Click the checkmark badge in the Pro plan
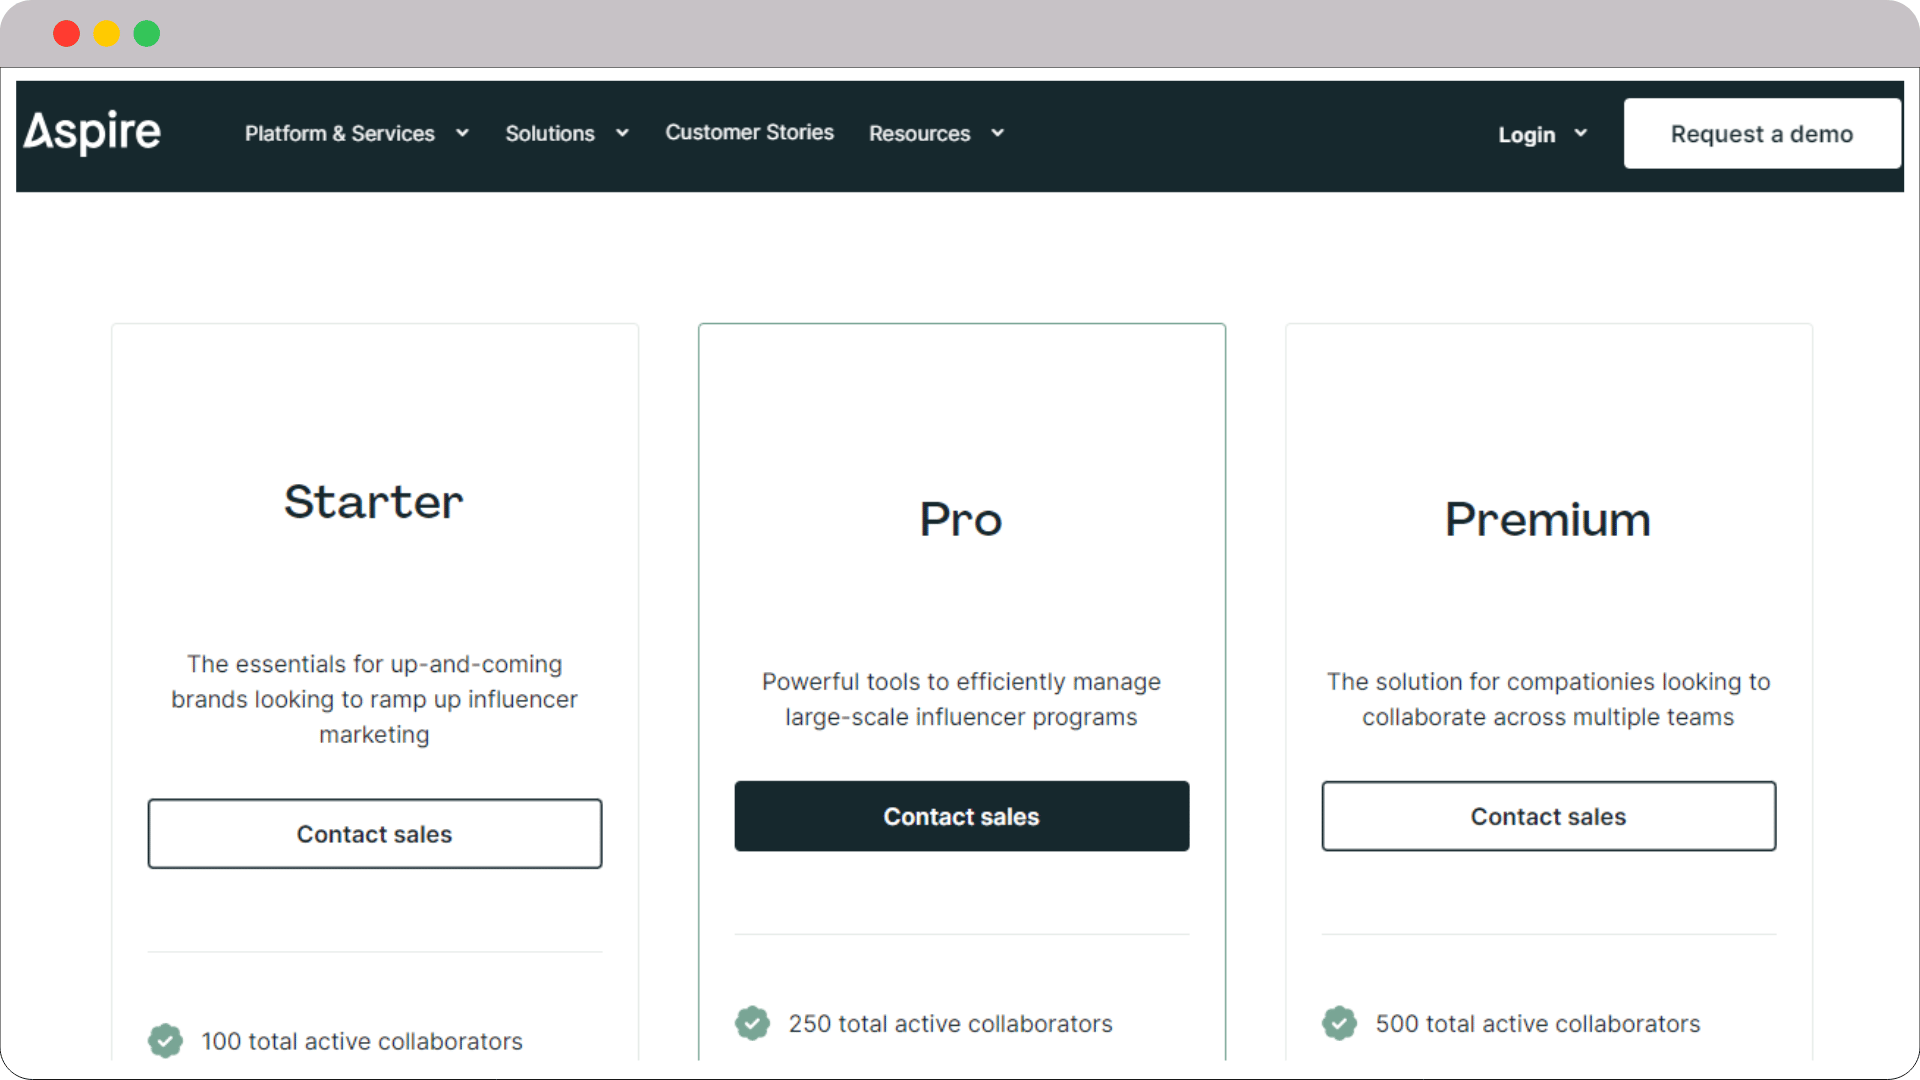This screenshot has width=1920, height=1080. (x=752, y=1023)
